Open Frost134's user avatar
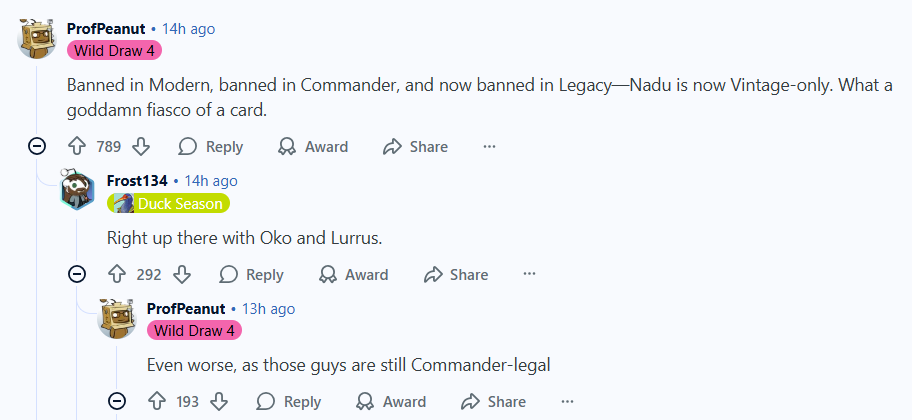This screenshot has height=420, width=912. (x=77, y=189)
